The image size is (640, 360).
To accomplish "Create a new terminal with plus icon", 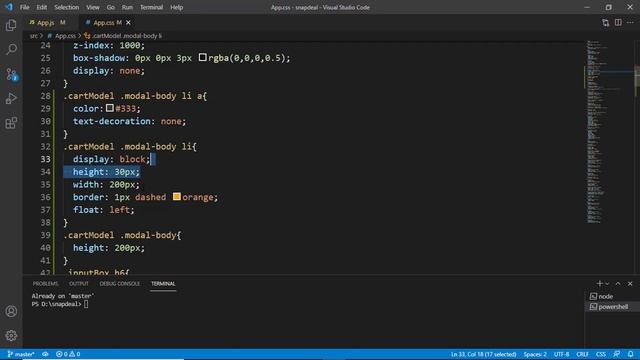I will point(599,283).
